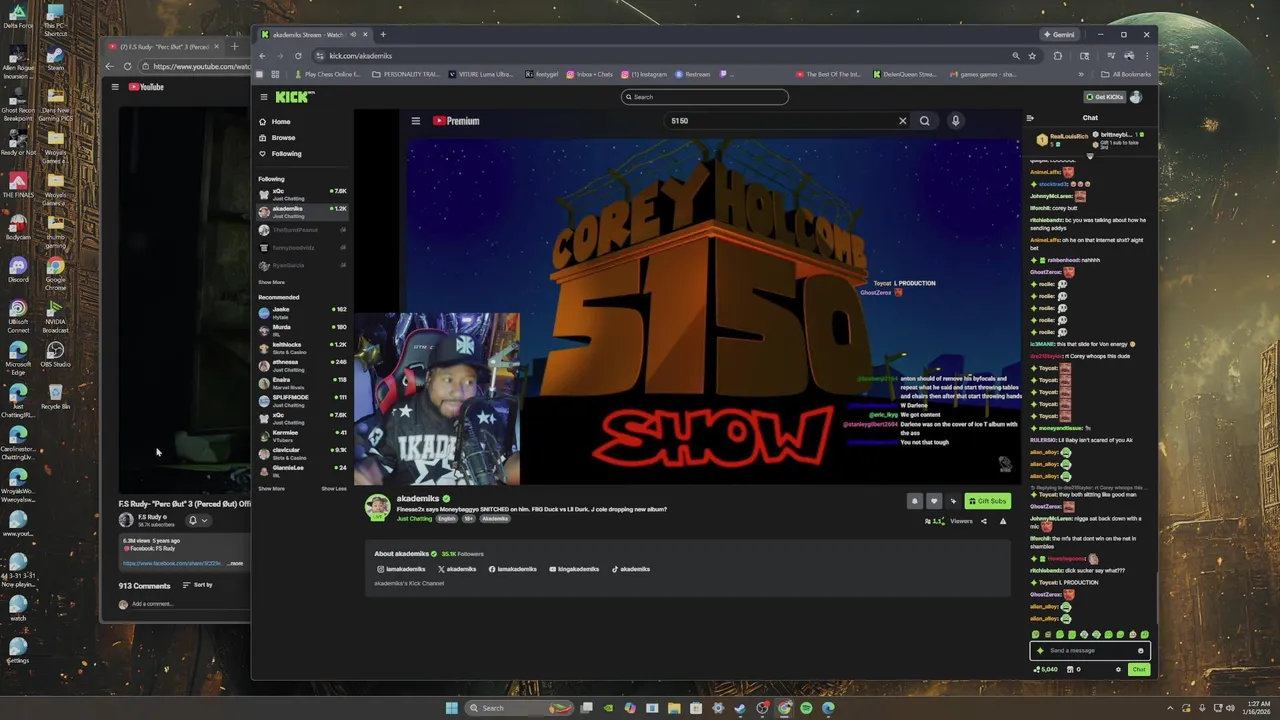Click the Get KICKs button
Image resolution: width=1280 pixels, height=720 pixels.
[1104, 97]
